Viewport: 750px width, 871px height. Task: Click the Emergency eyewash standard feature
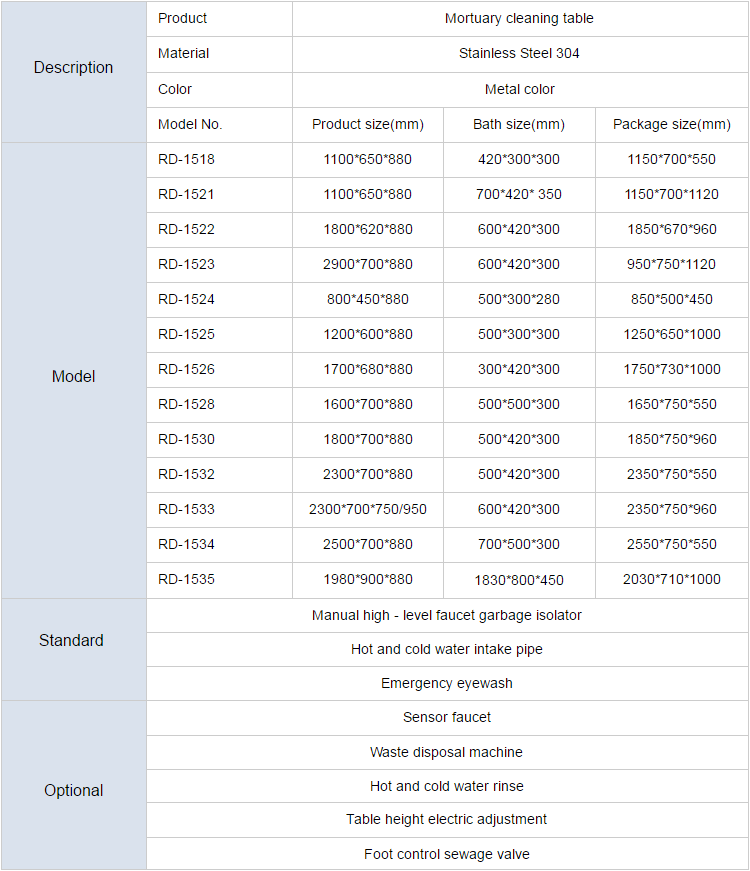point(447,683)
